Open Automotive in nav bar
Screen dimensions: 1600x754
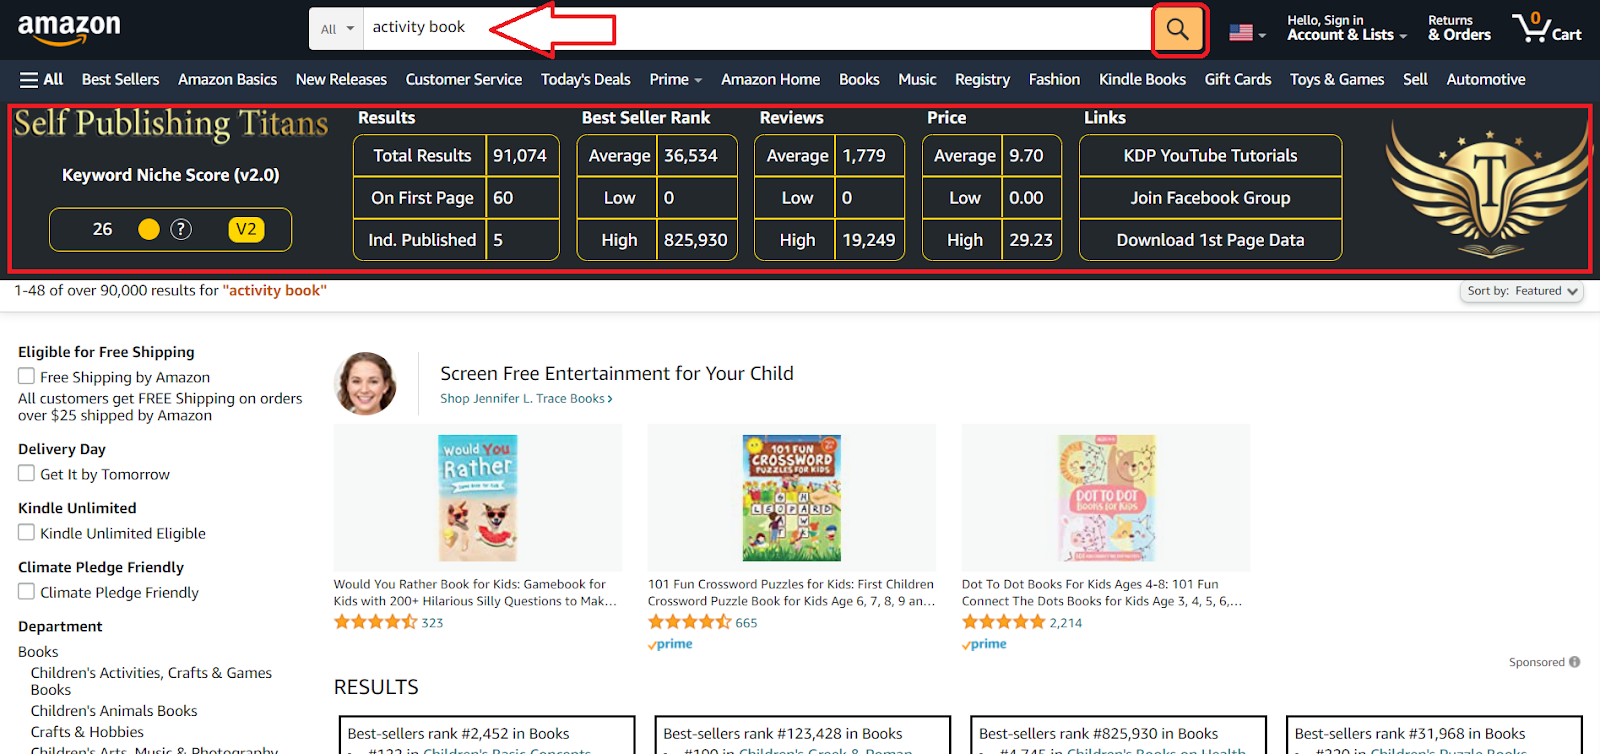[1486, 79]
